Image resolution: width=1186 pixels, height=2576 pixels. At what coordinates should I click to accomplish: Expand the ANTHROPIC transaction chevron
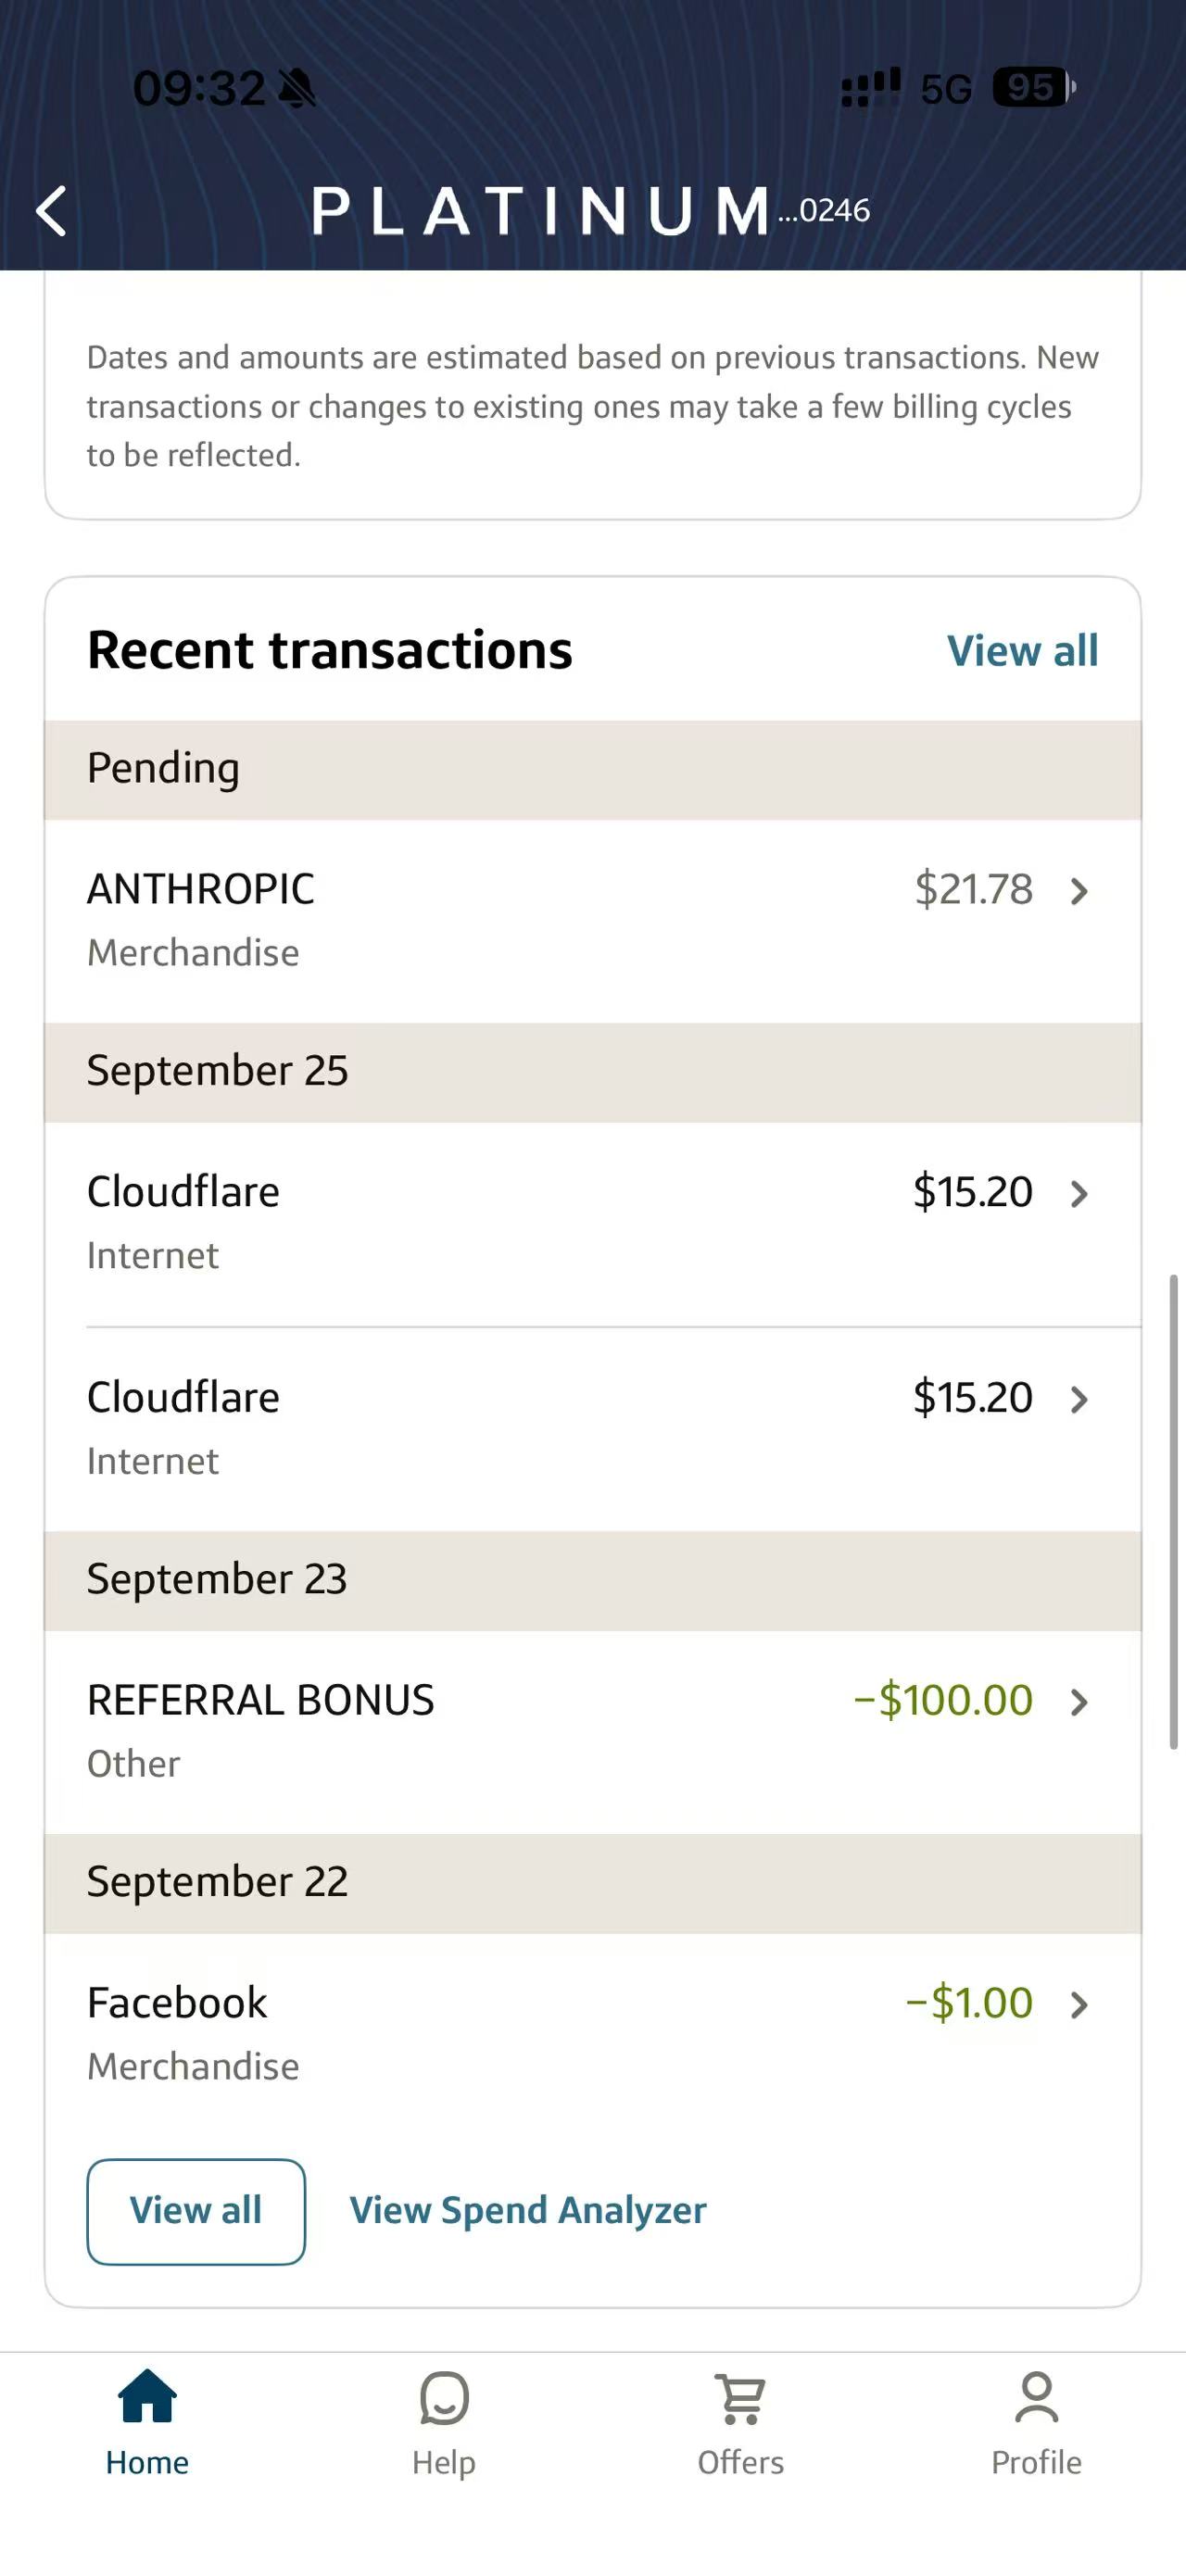coord(1079,891)
